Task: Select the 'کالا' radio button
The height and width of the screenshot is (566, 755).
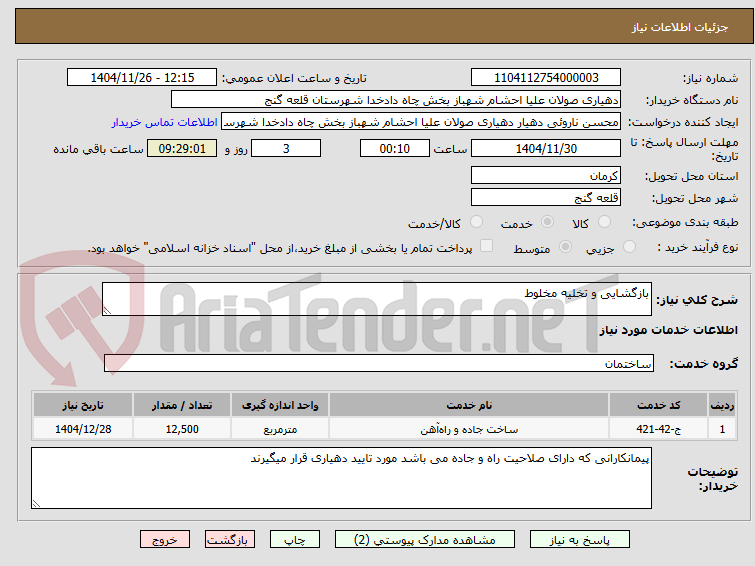Action: [604, 222]
